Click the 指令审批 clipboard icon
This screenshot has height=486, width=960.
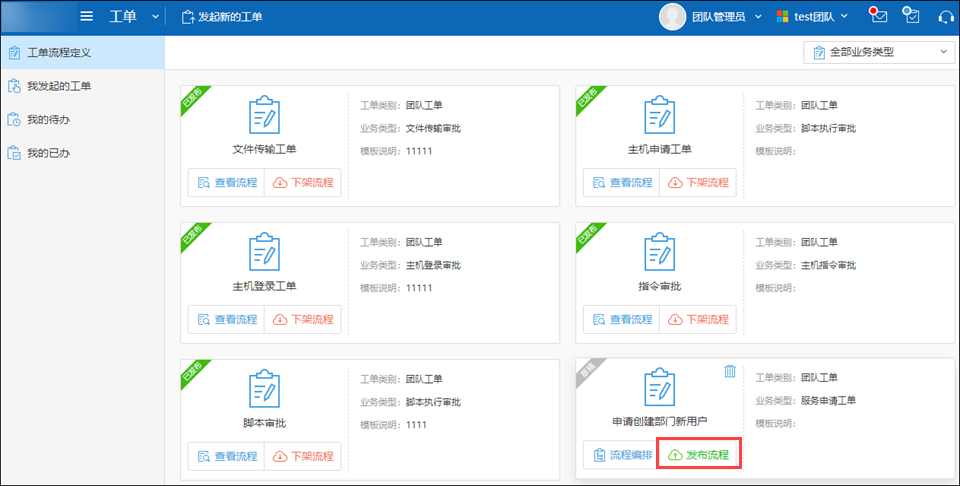click(x=659, y=252)
